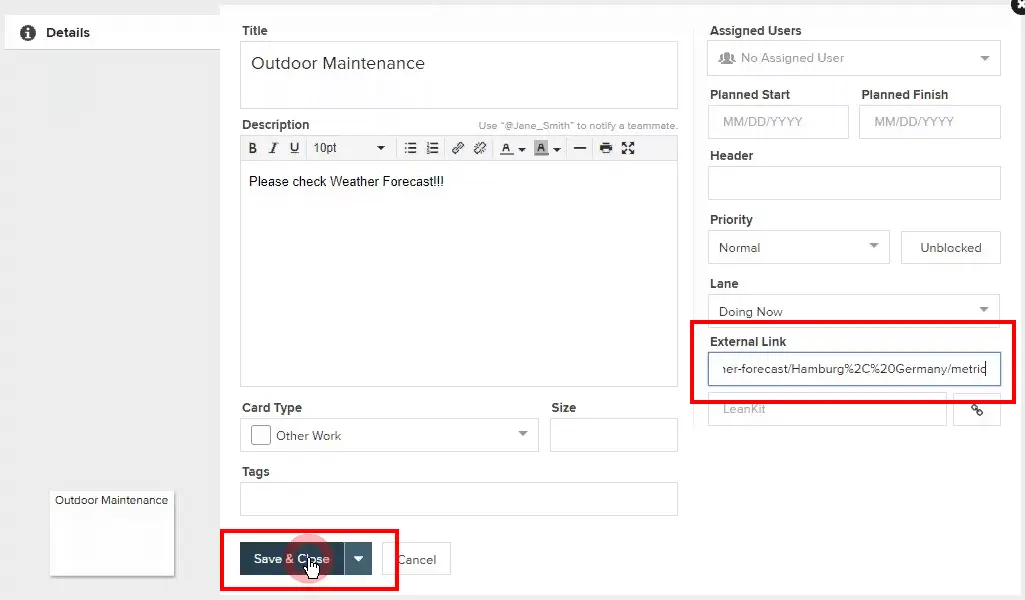Click the Planned Start date field
This screenshot has width=1025, height=600.
778,122
